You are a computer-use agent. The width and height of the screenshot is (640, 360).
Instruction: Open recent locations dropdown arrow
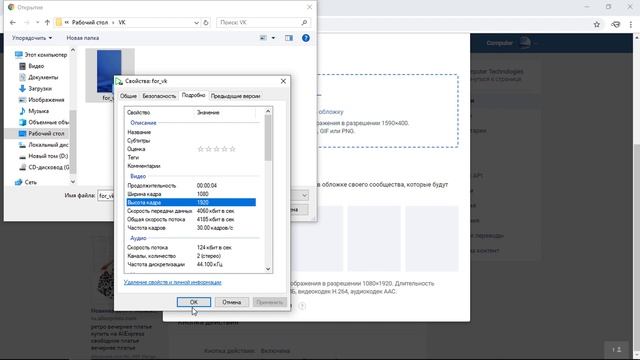pos(38,22)
